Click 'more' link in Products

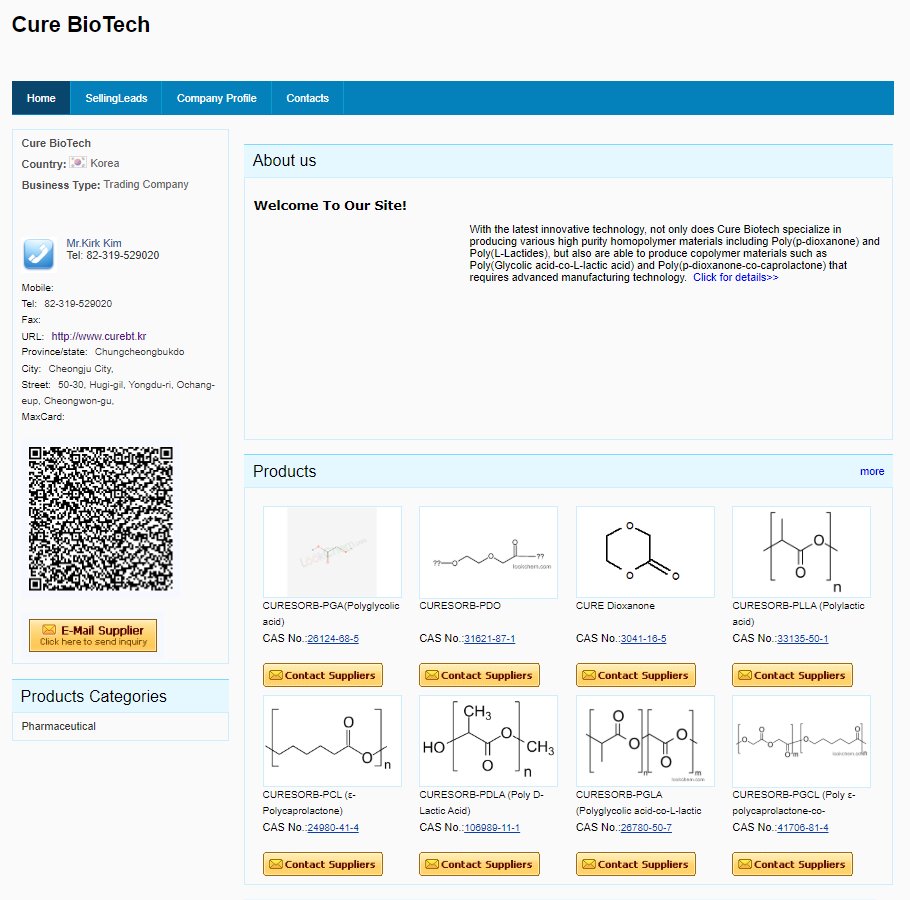click(x=872, y=471)
